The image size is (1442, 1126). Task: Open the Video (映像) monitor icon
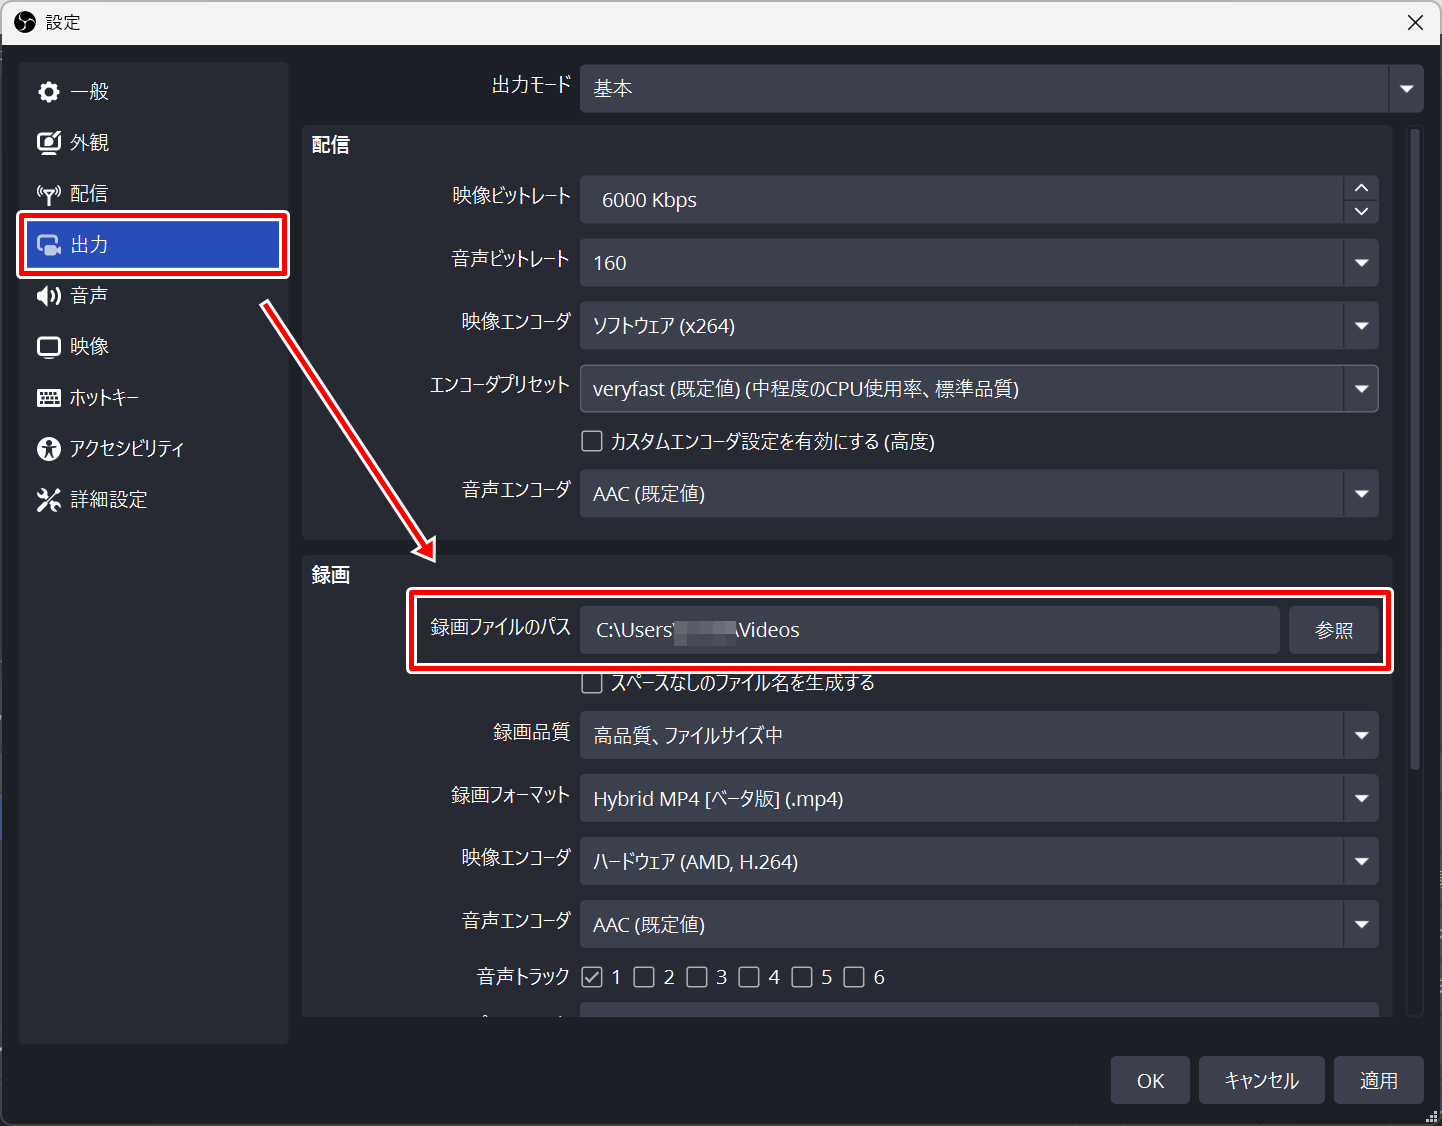[49, 347]
